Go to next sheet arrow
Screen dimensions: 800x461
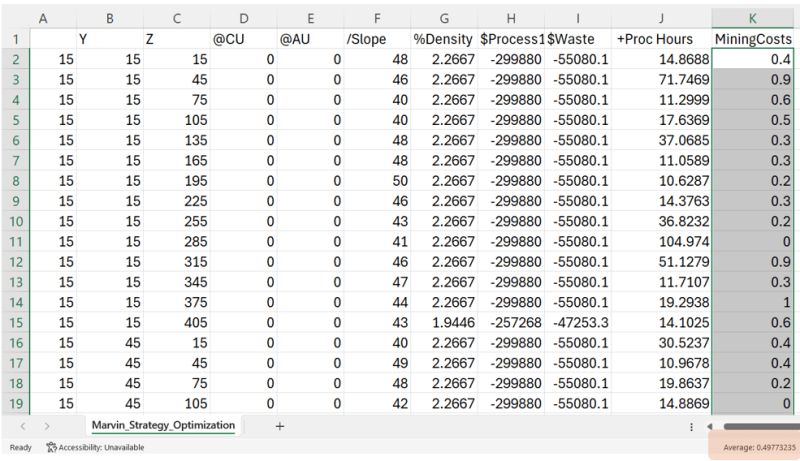pos(46,426)
